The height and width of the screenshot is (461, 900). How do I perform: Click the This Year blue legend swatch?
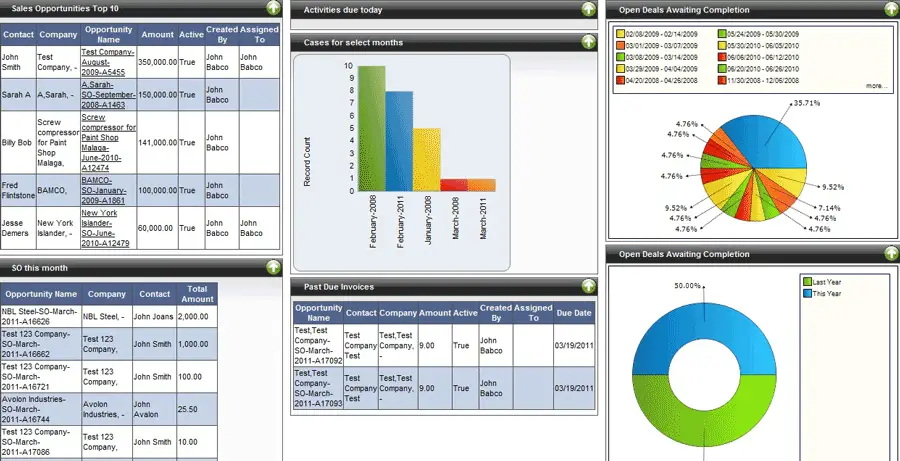point(807,293)
